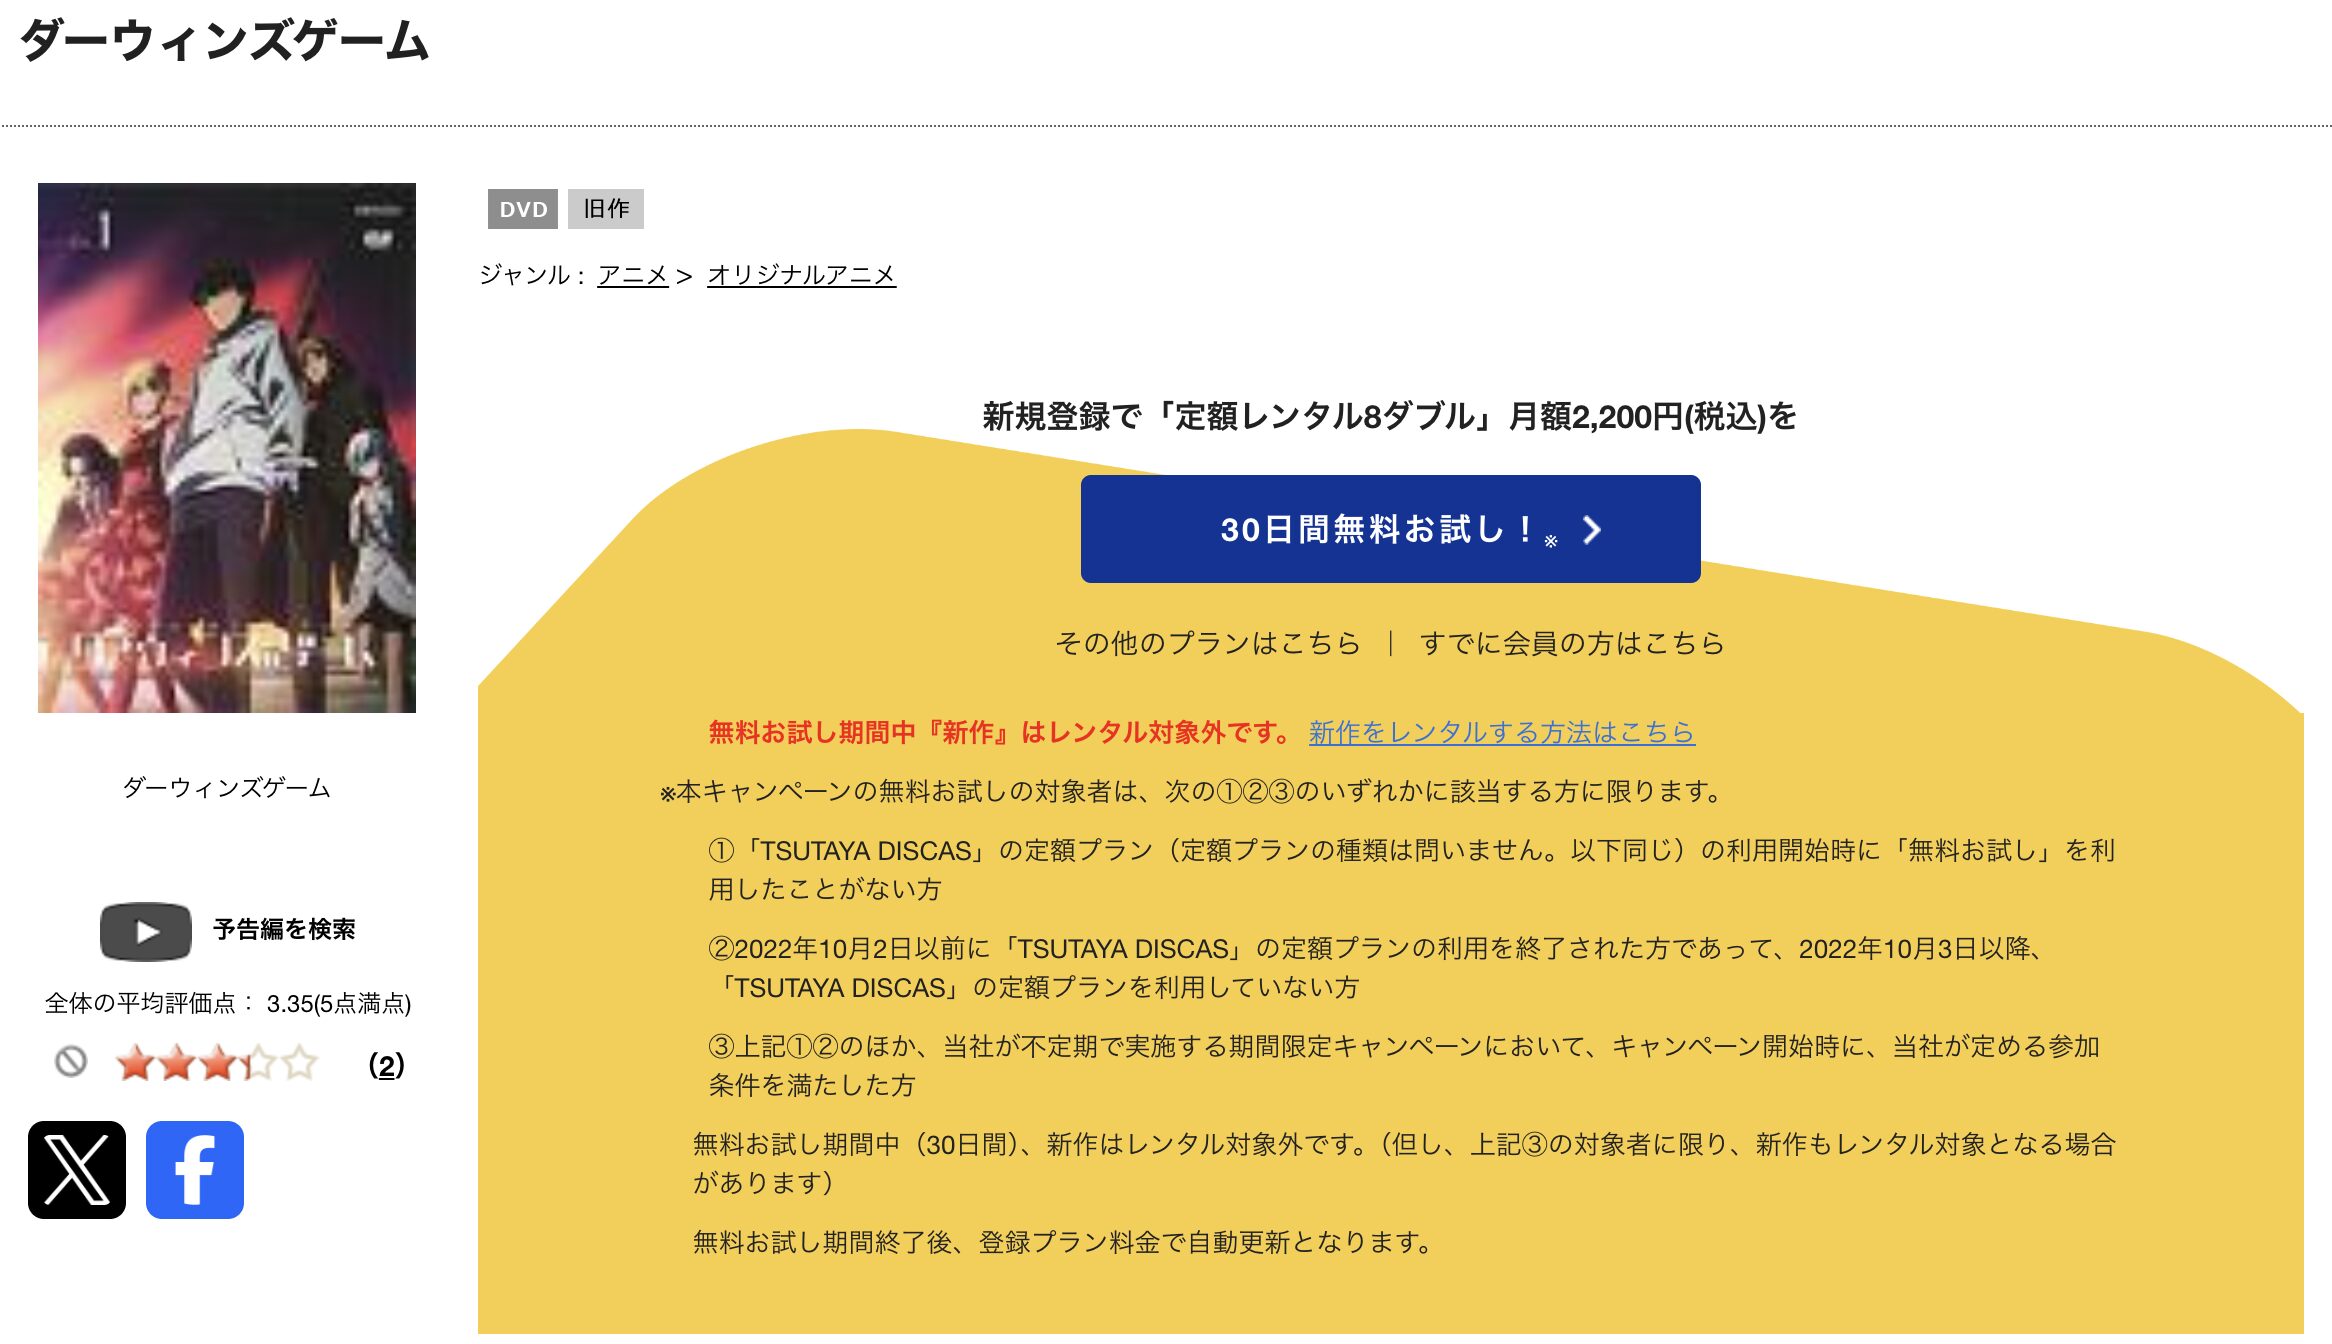Screen dimensions: 2332x1344
Task: Click 予告編を検索 label
Action: (x=284, y=929)
